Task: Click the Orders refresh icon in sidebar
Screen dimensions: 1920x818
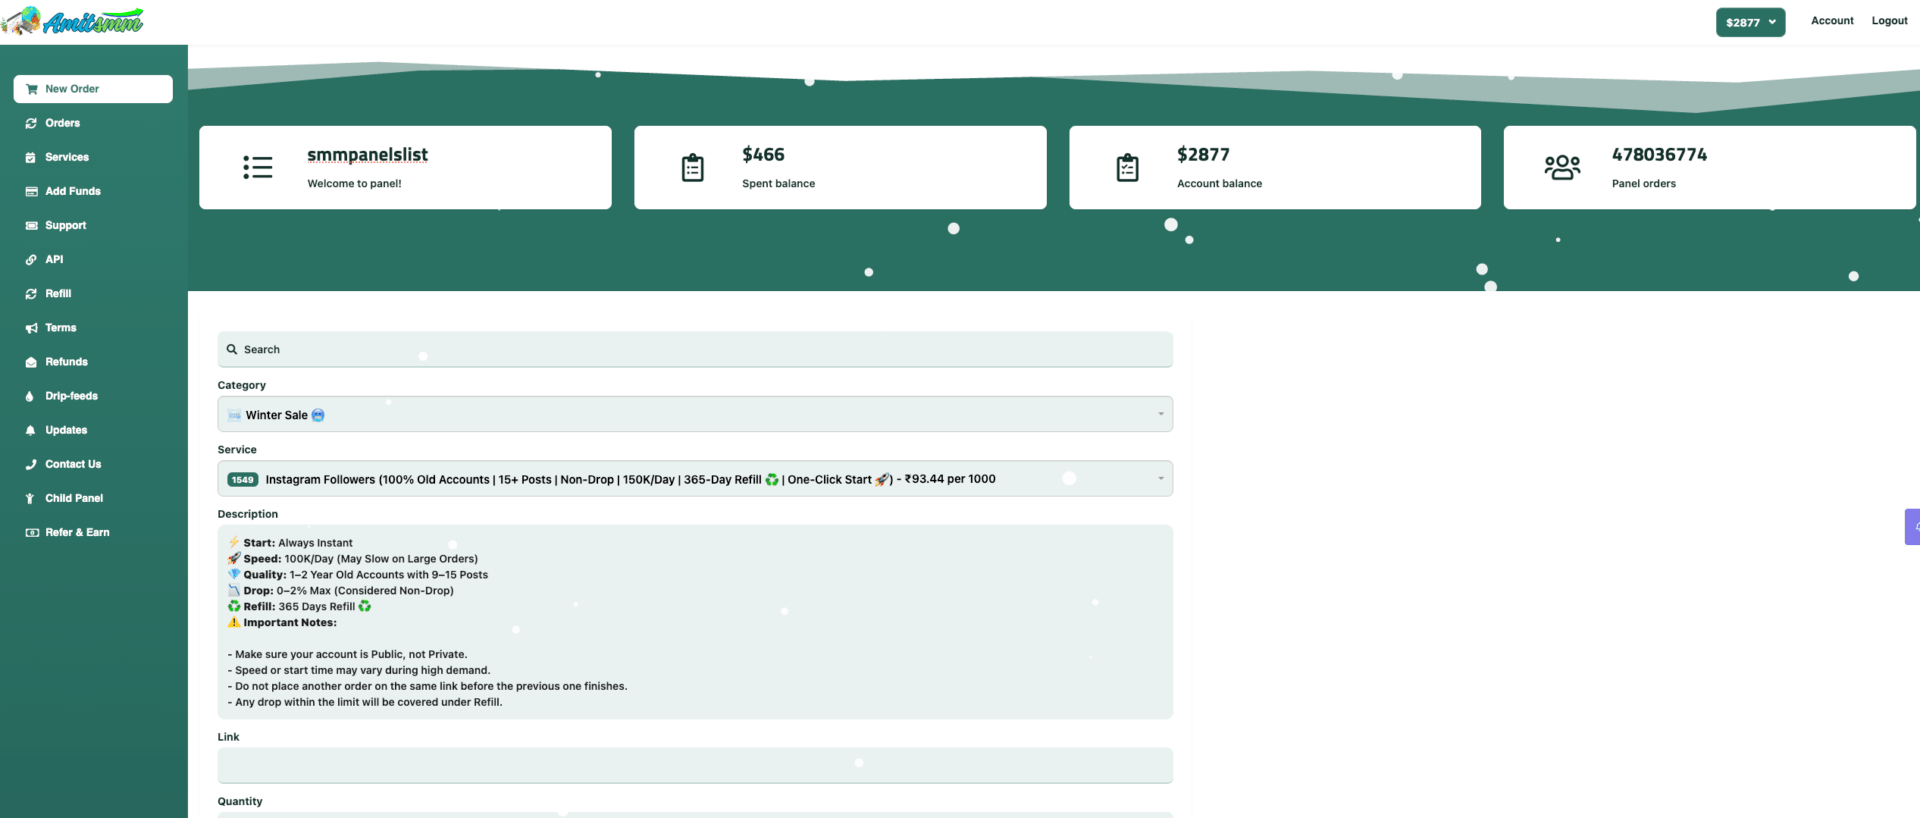Action: (x=31, y=124)
